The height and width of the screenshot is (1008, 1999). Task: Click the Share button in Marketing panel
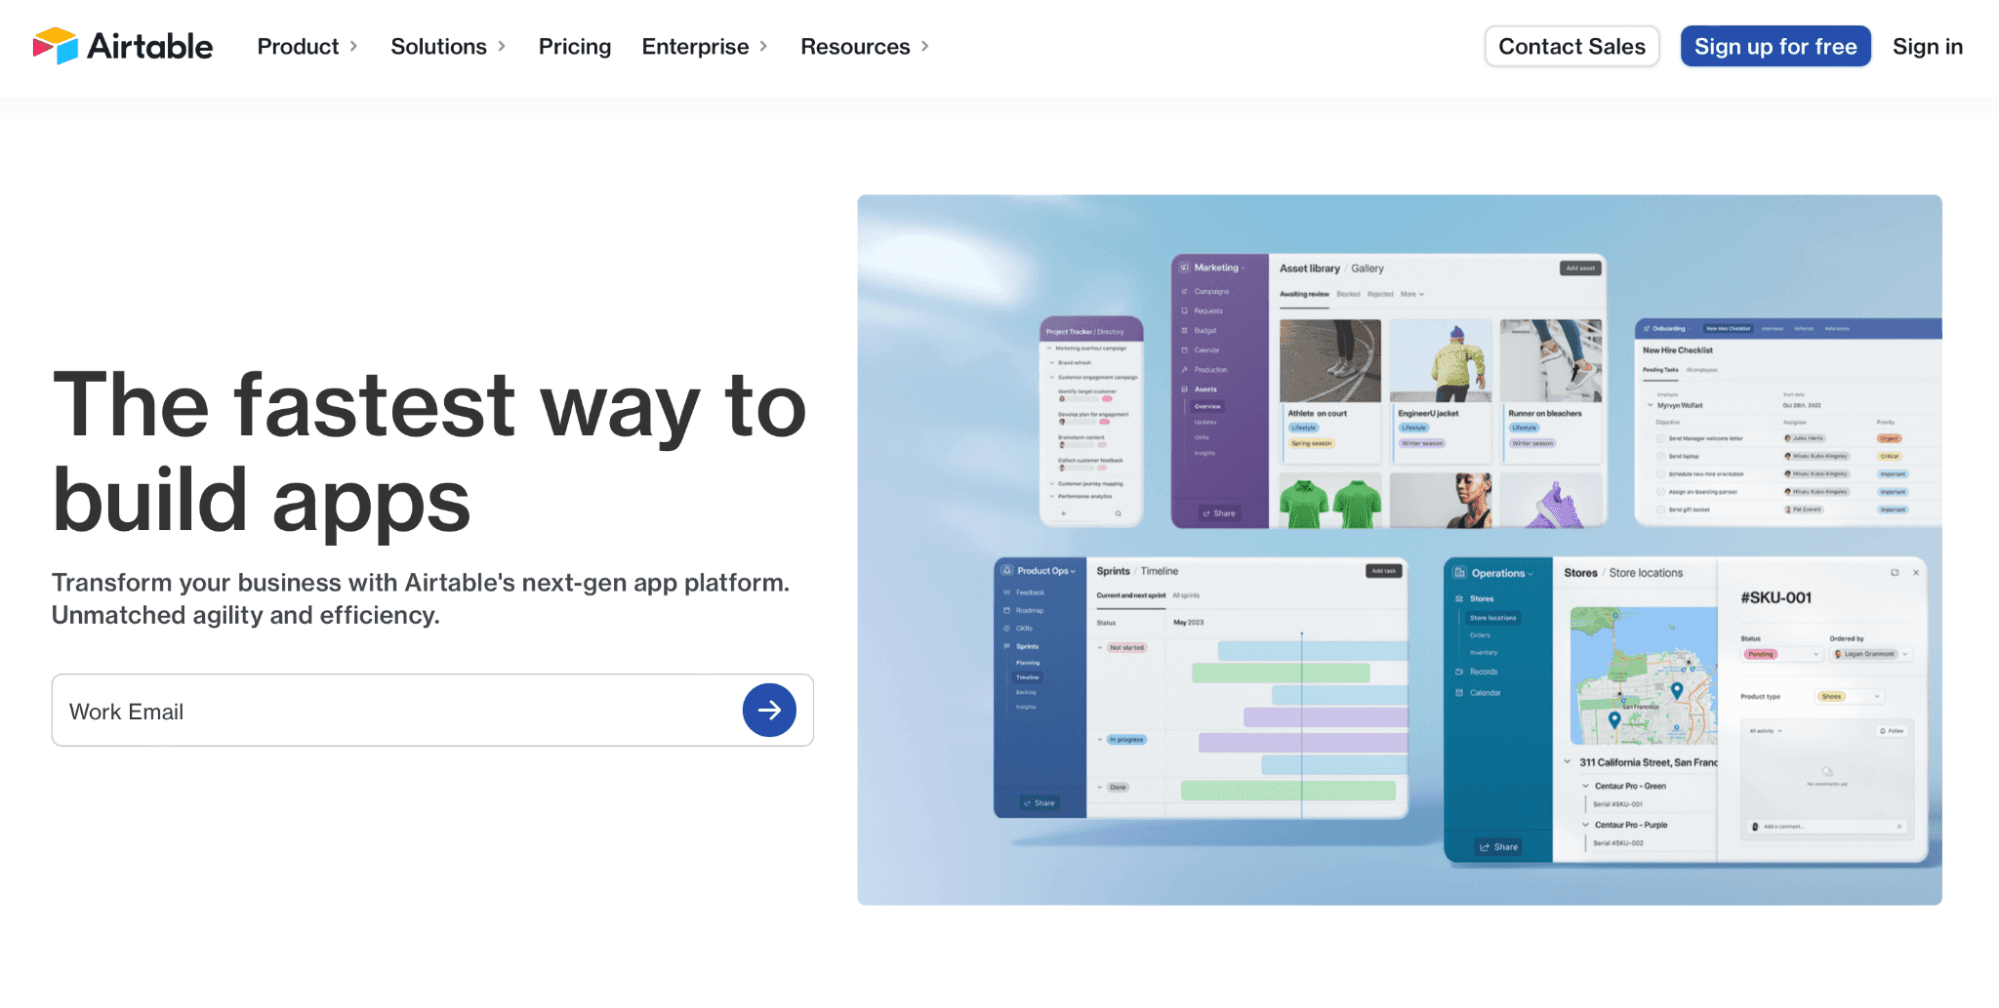pos(1219,513)
